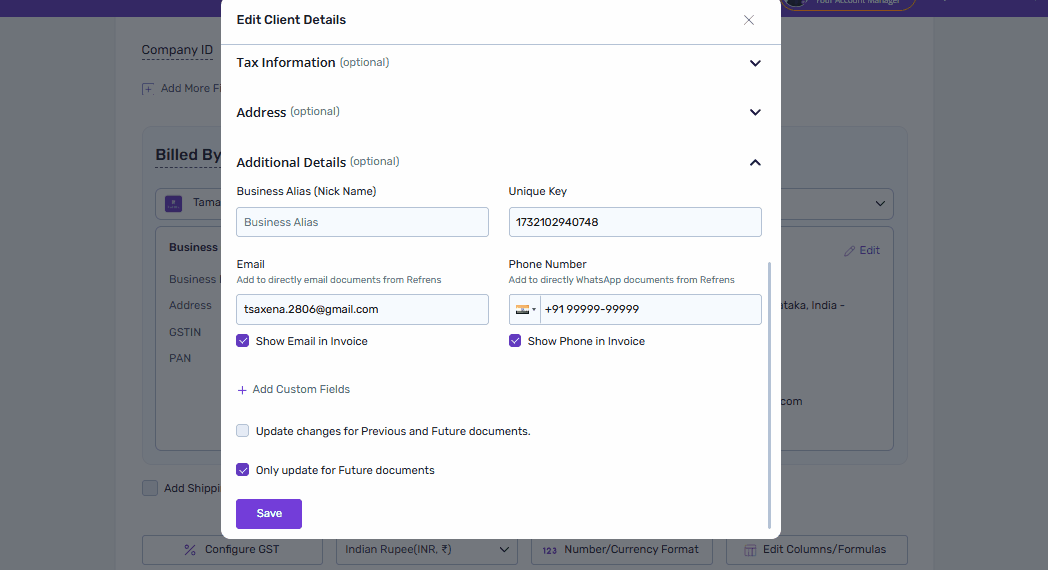This screenshot has width=1048, height=570.
Task: Click the Tax Information heading text
Action: tap(286, 63)
